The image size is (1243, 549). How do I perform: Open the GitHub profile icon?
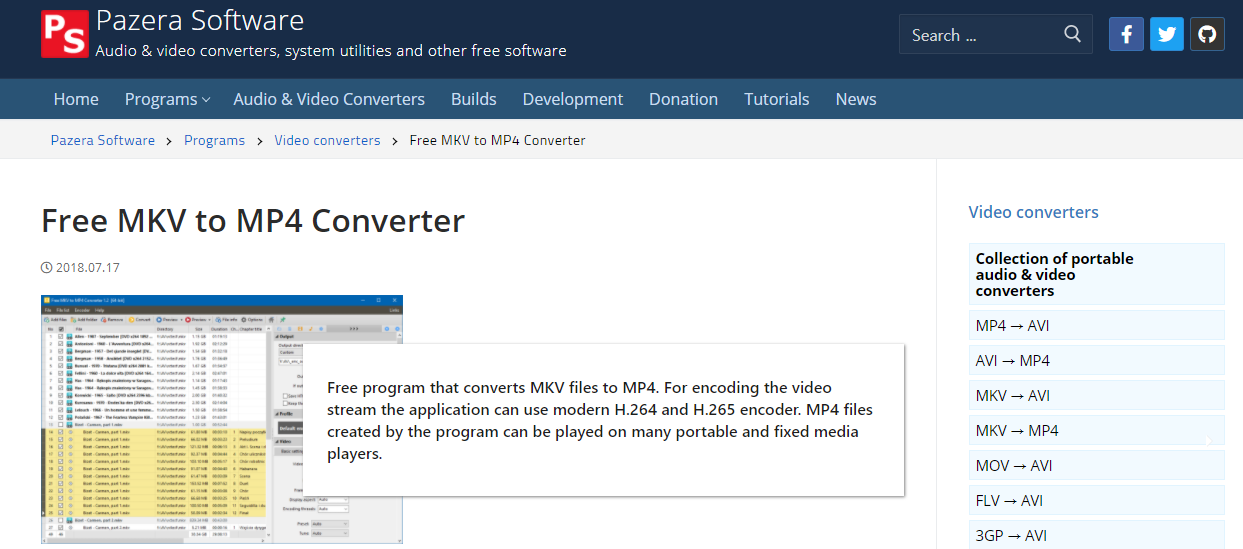click(x=1207, y=34)
